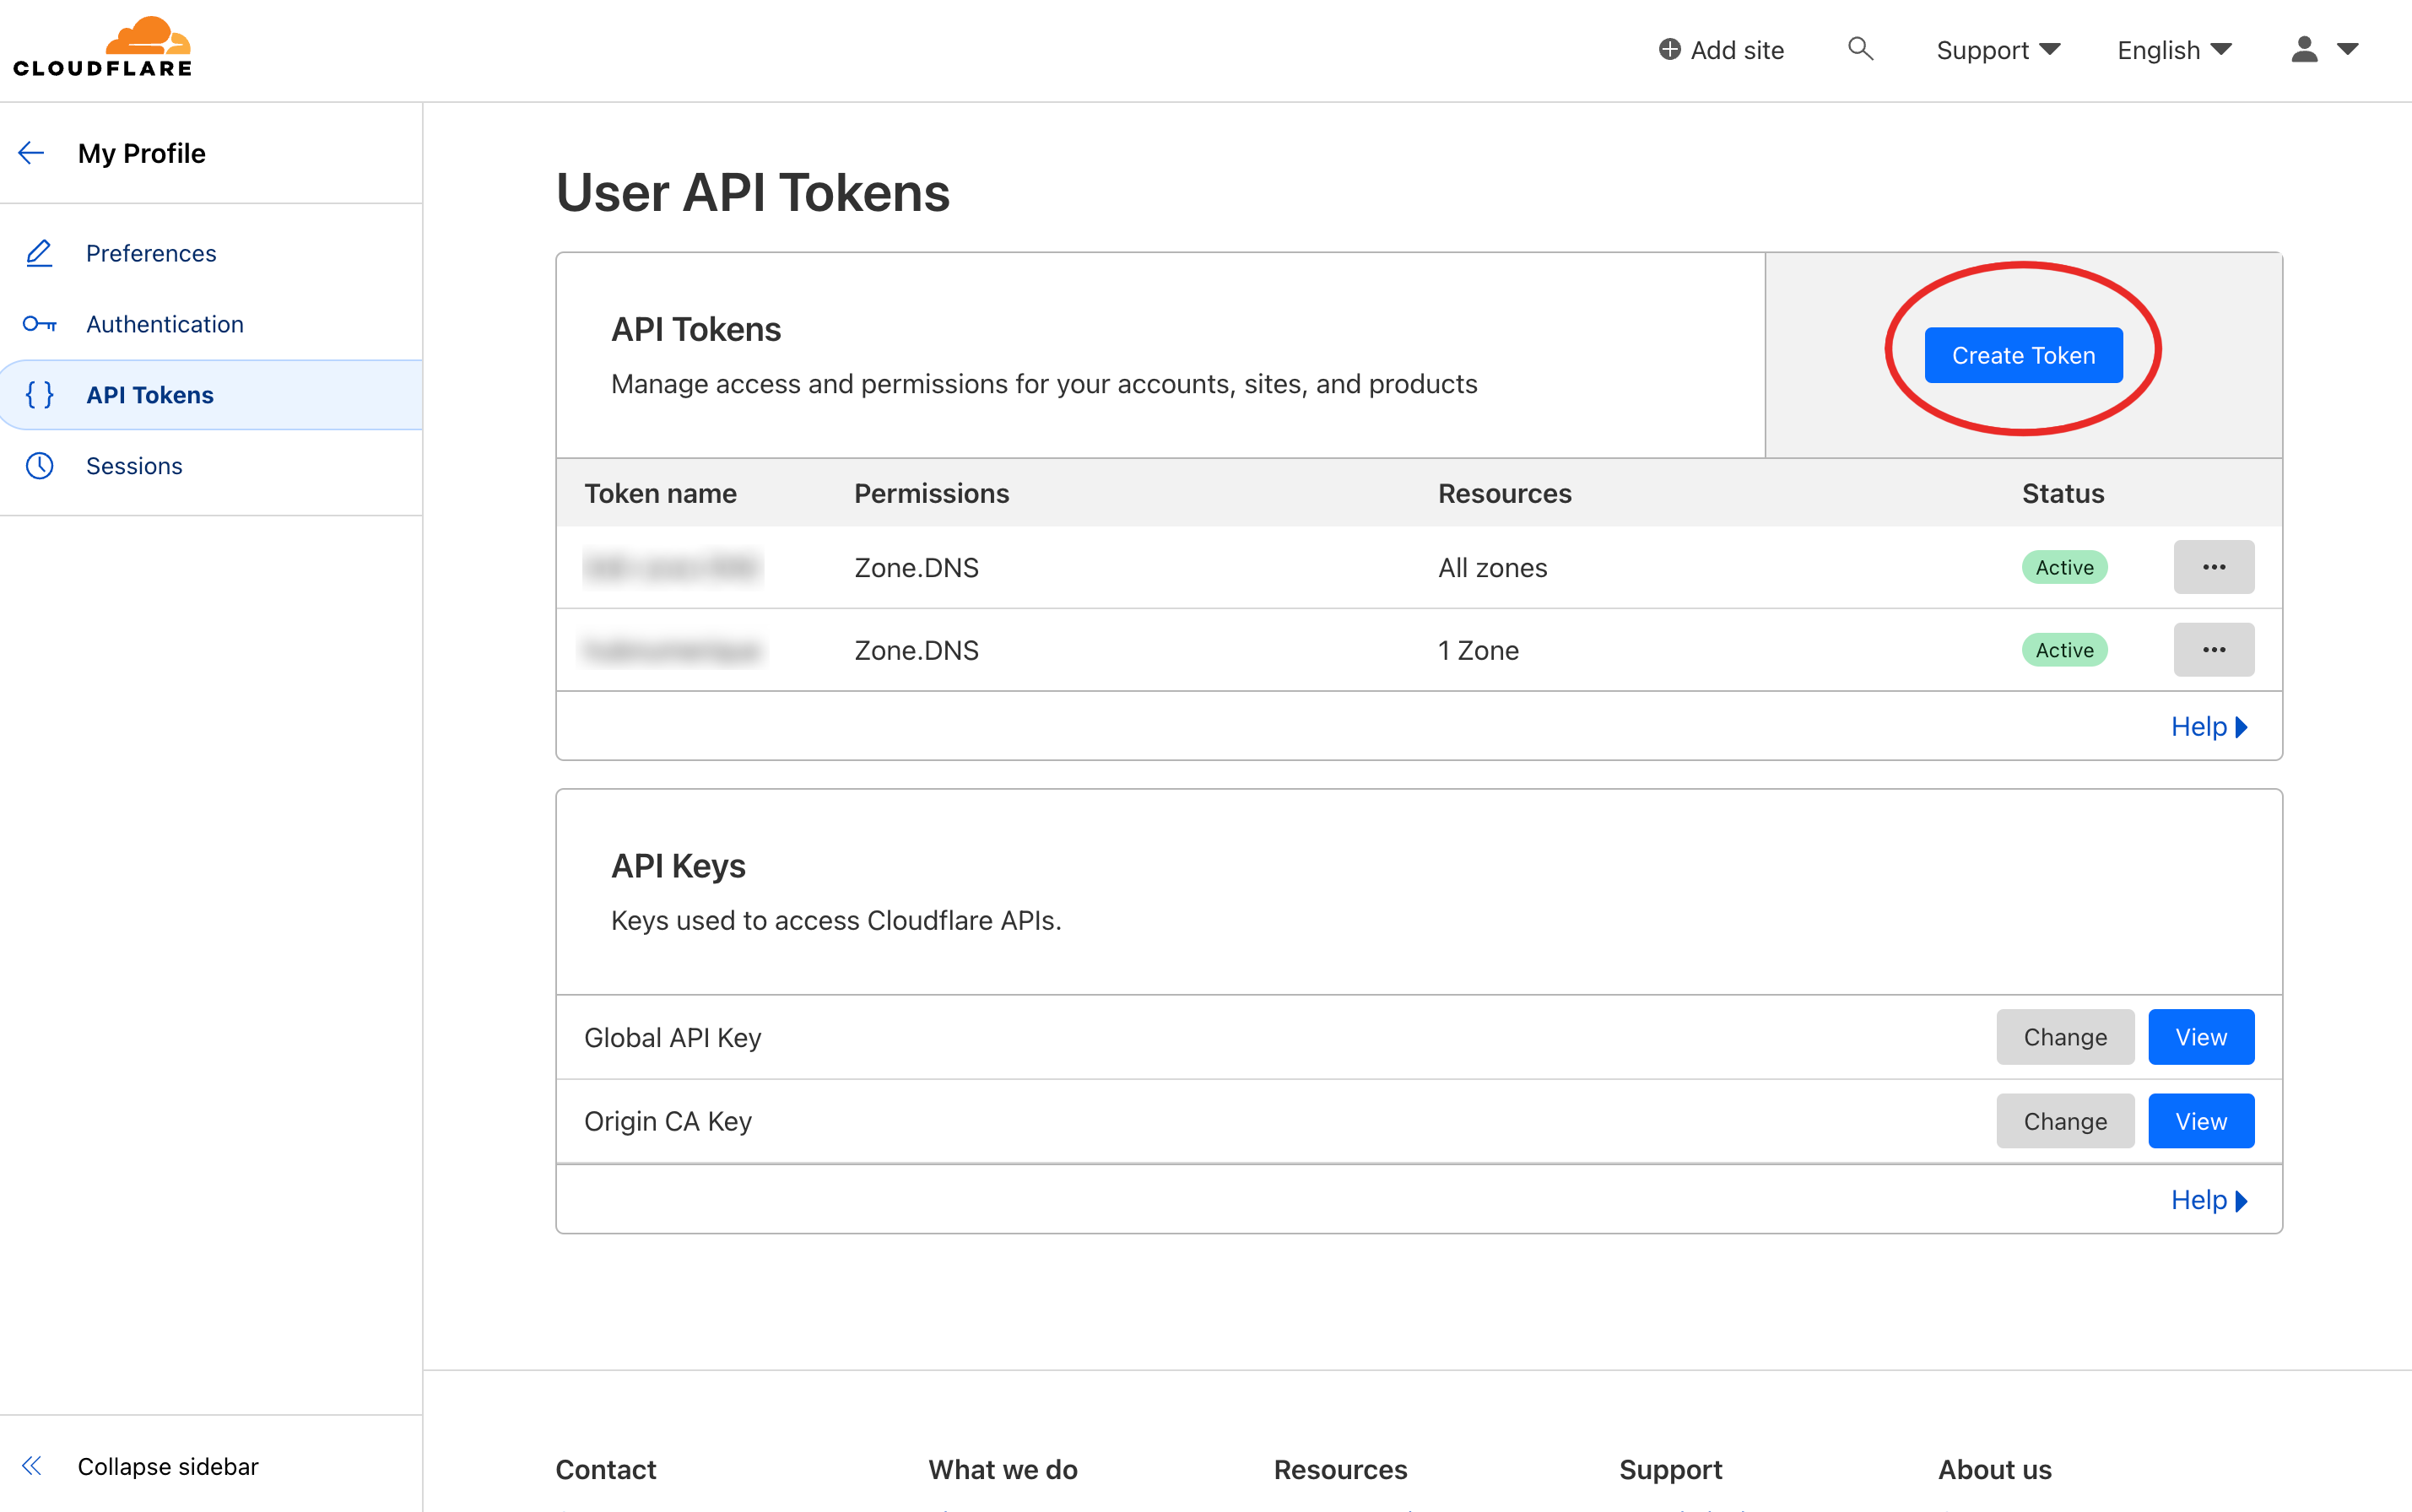Click the Sessions clock icon
The height and width of the screenshot is (1512, 2412).
(39, 466)
